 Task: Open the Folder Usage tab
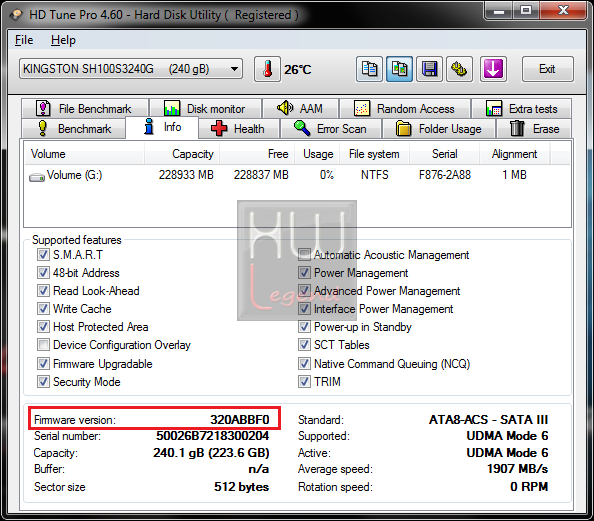[439, 129]
